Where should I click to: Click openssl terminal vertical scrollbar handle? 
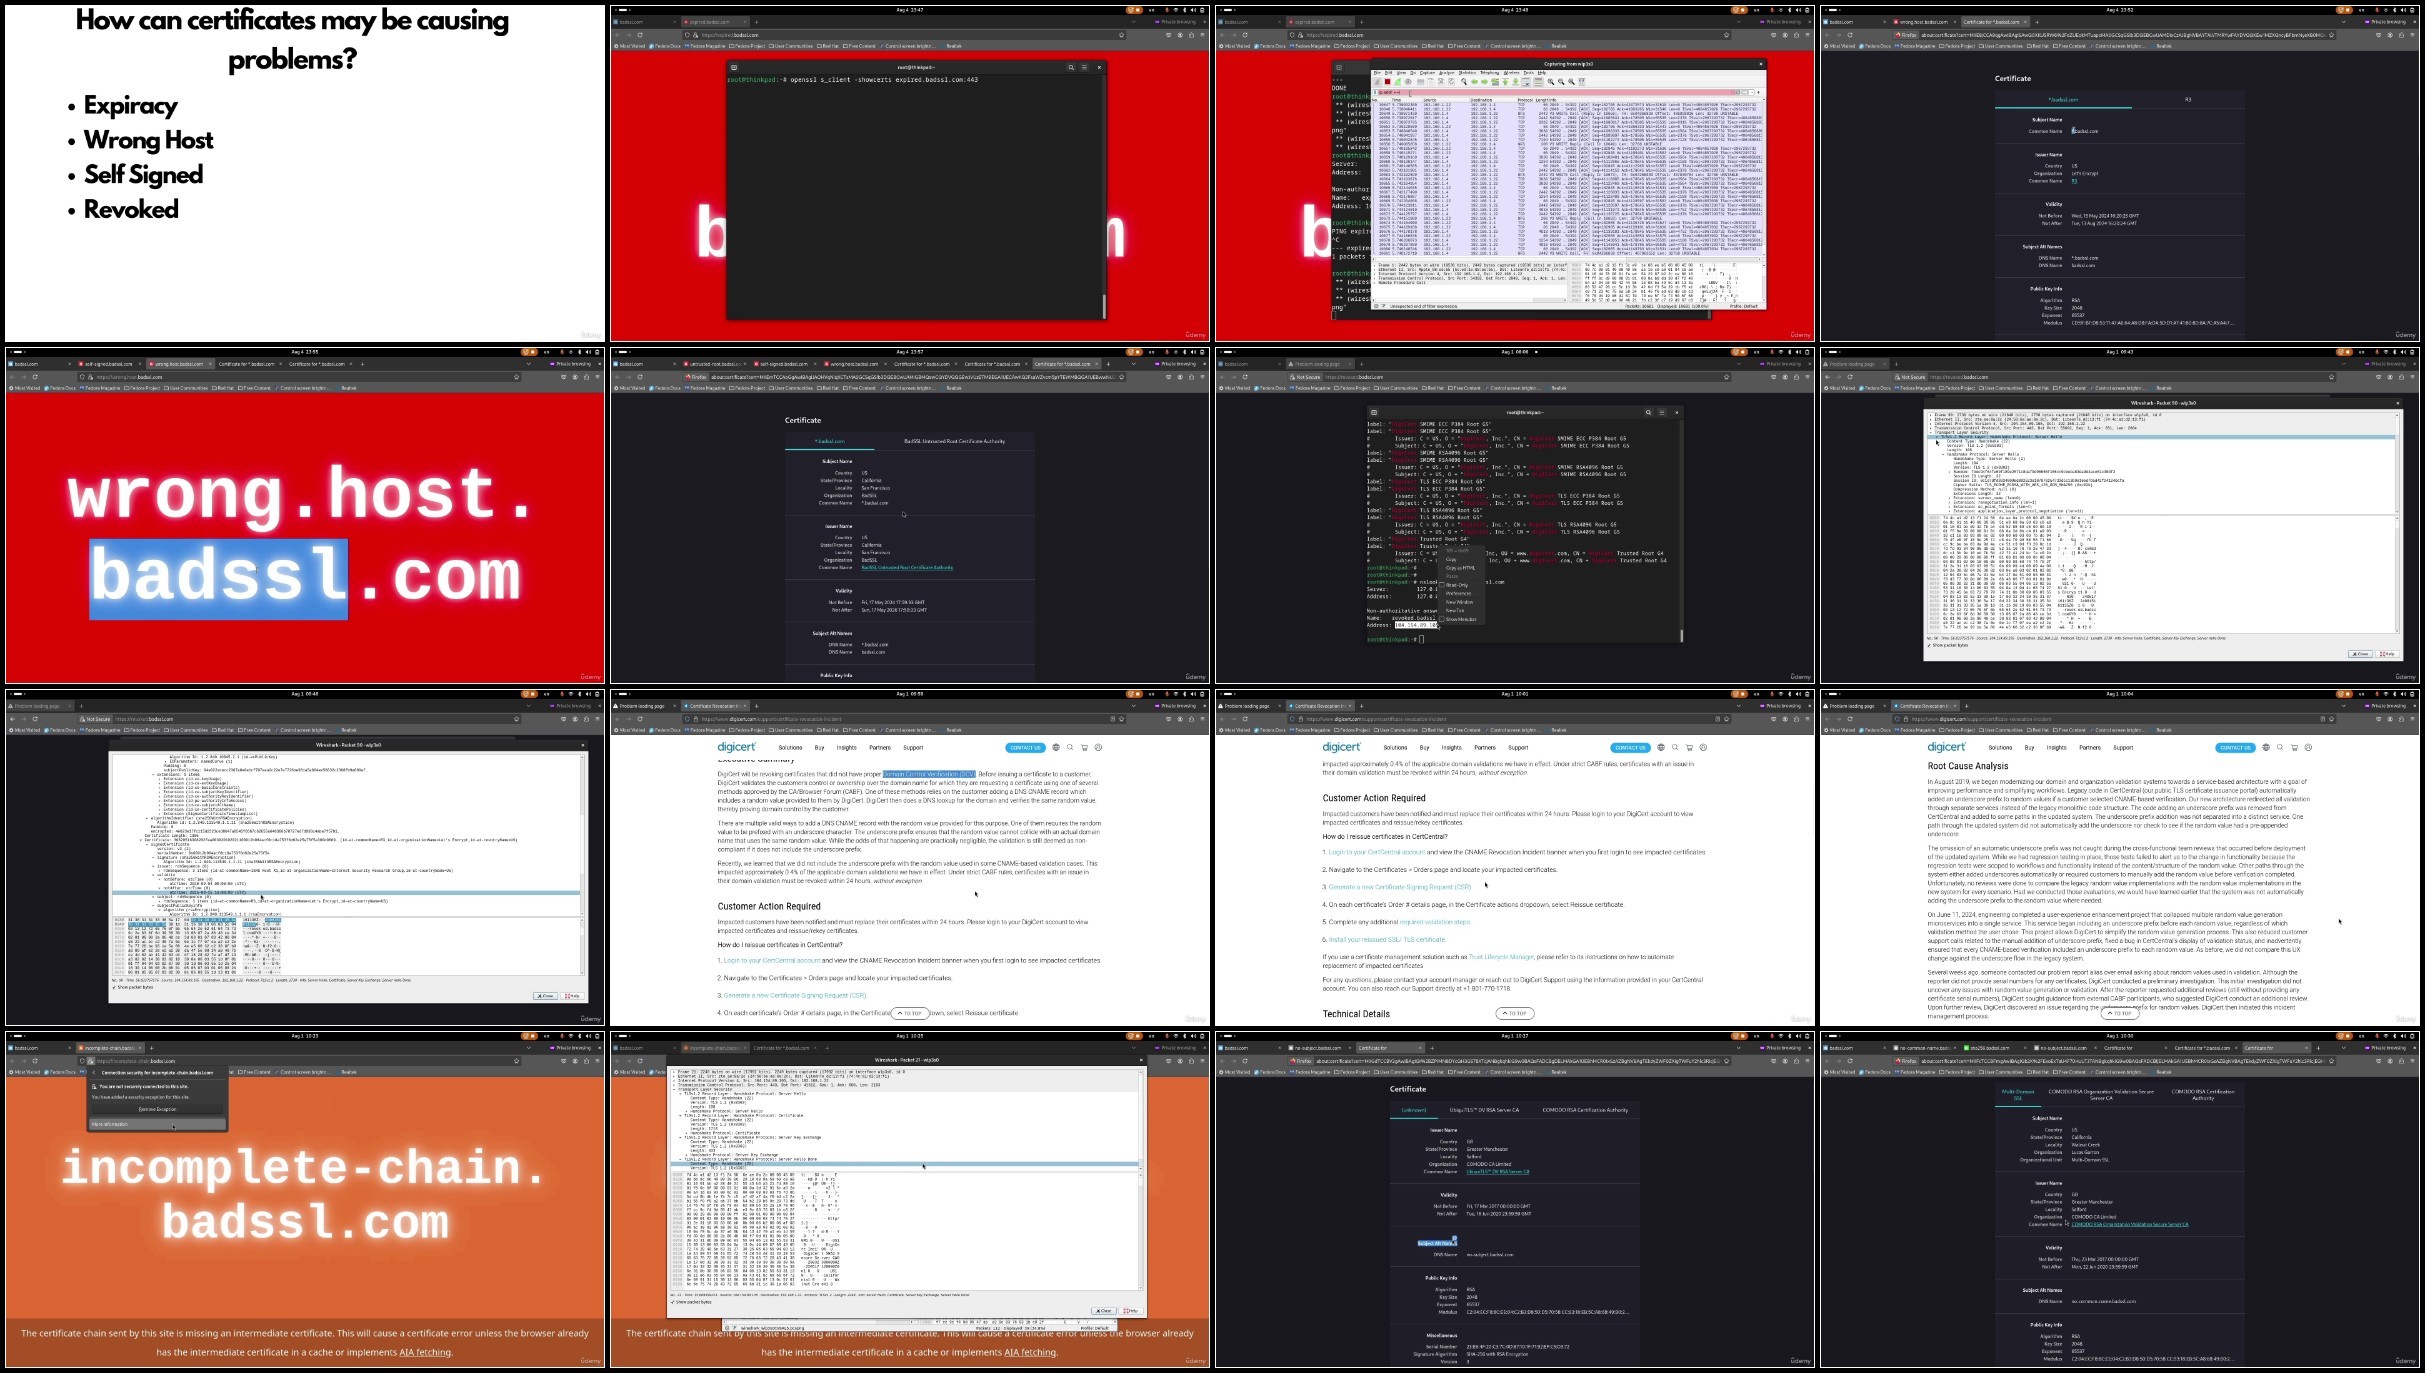[1103, 305]
